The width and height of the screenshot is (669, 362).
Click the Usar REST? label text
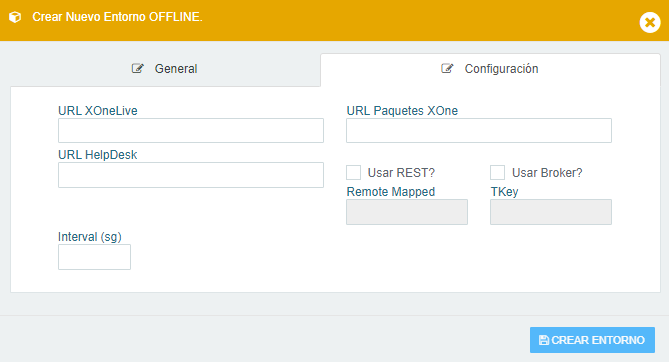401,173
